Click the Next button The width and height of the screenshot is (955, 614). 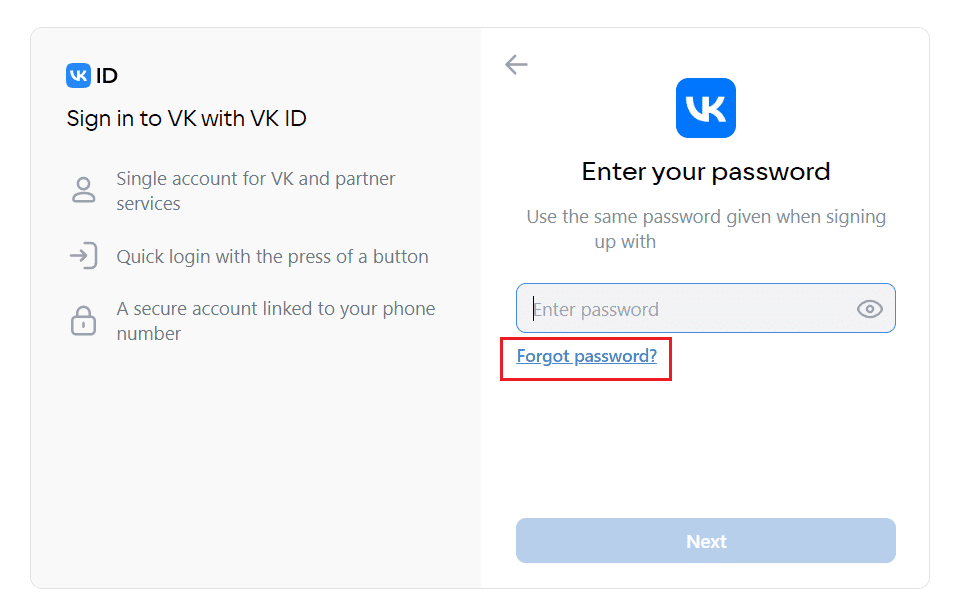pyautogui.click(x=705, y=541)
